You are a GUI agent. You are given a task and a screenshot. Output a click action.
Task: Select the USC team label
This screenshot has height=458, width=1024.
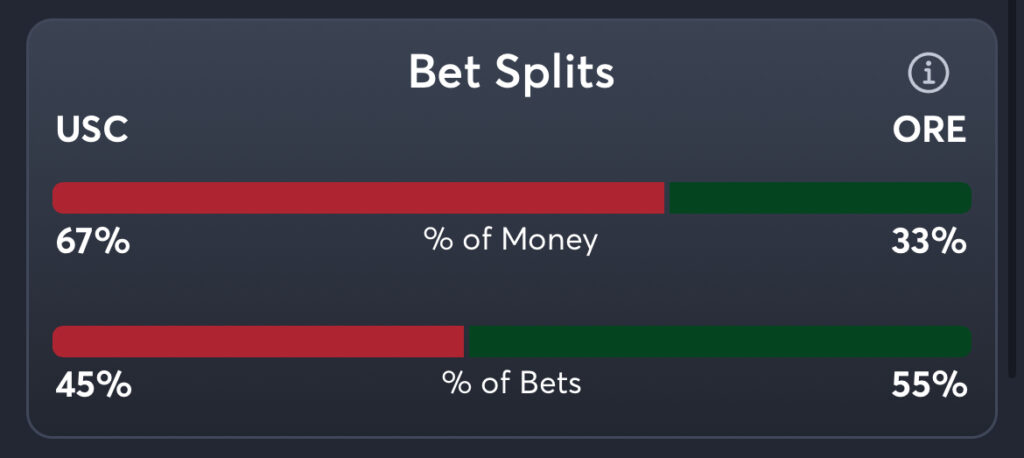pyautogui.click(x=92, y=130)
